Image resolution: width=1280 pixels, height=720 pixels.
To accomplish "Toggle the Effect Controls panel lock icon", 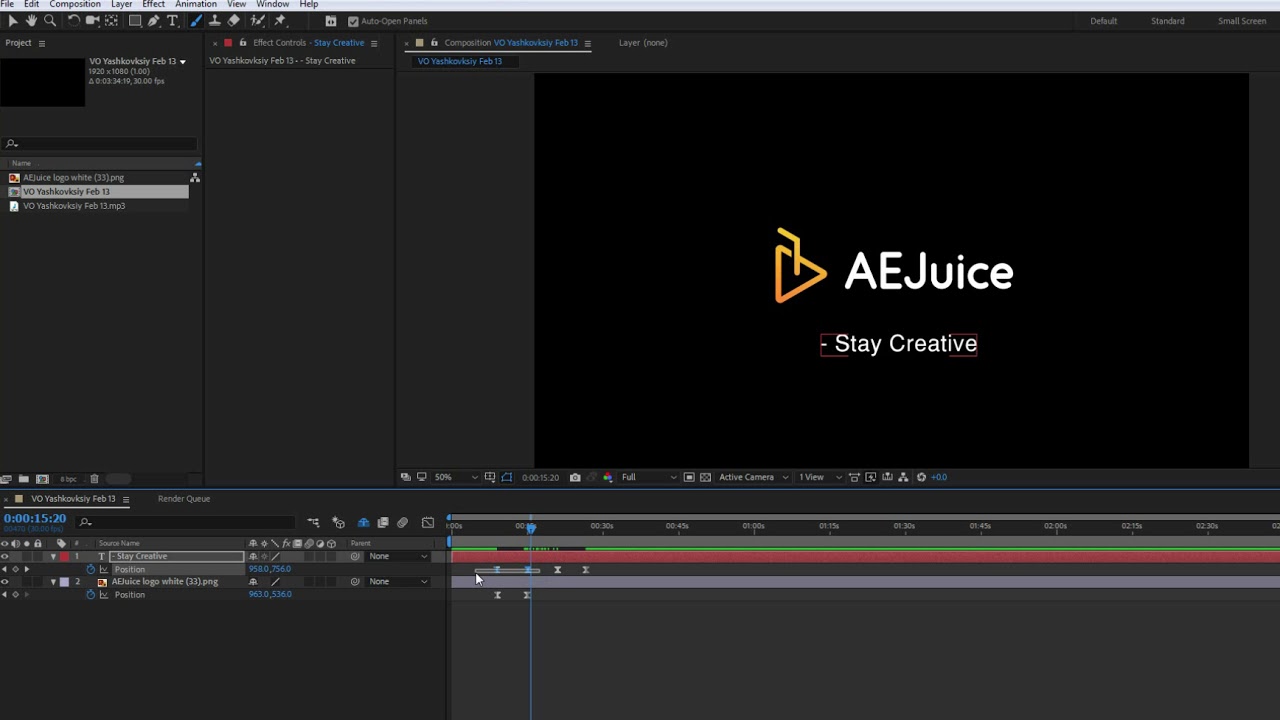I will [x=243, y=43].
